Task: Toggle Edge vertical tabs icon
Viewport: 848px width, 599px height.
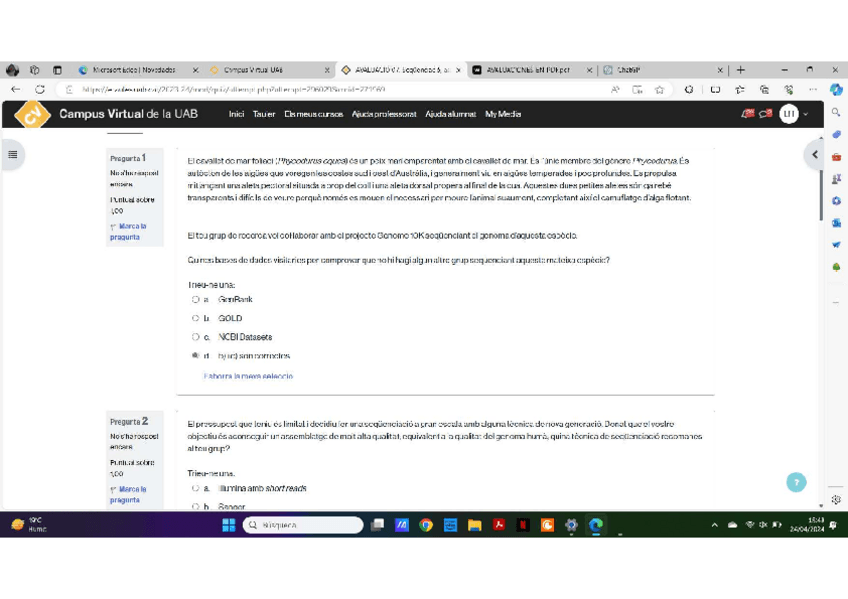Action: pyautogui.click(x=57, y=70)
